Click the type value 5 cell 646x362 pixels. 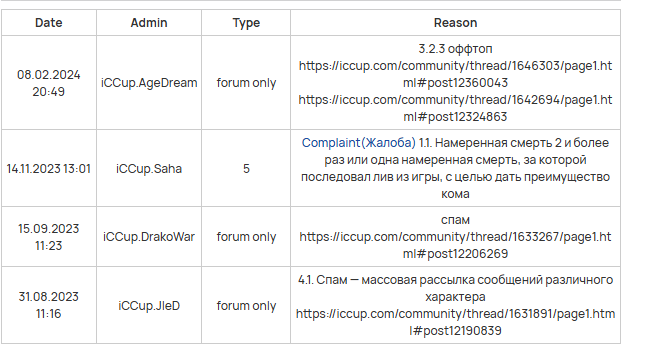[246, 168]
